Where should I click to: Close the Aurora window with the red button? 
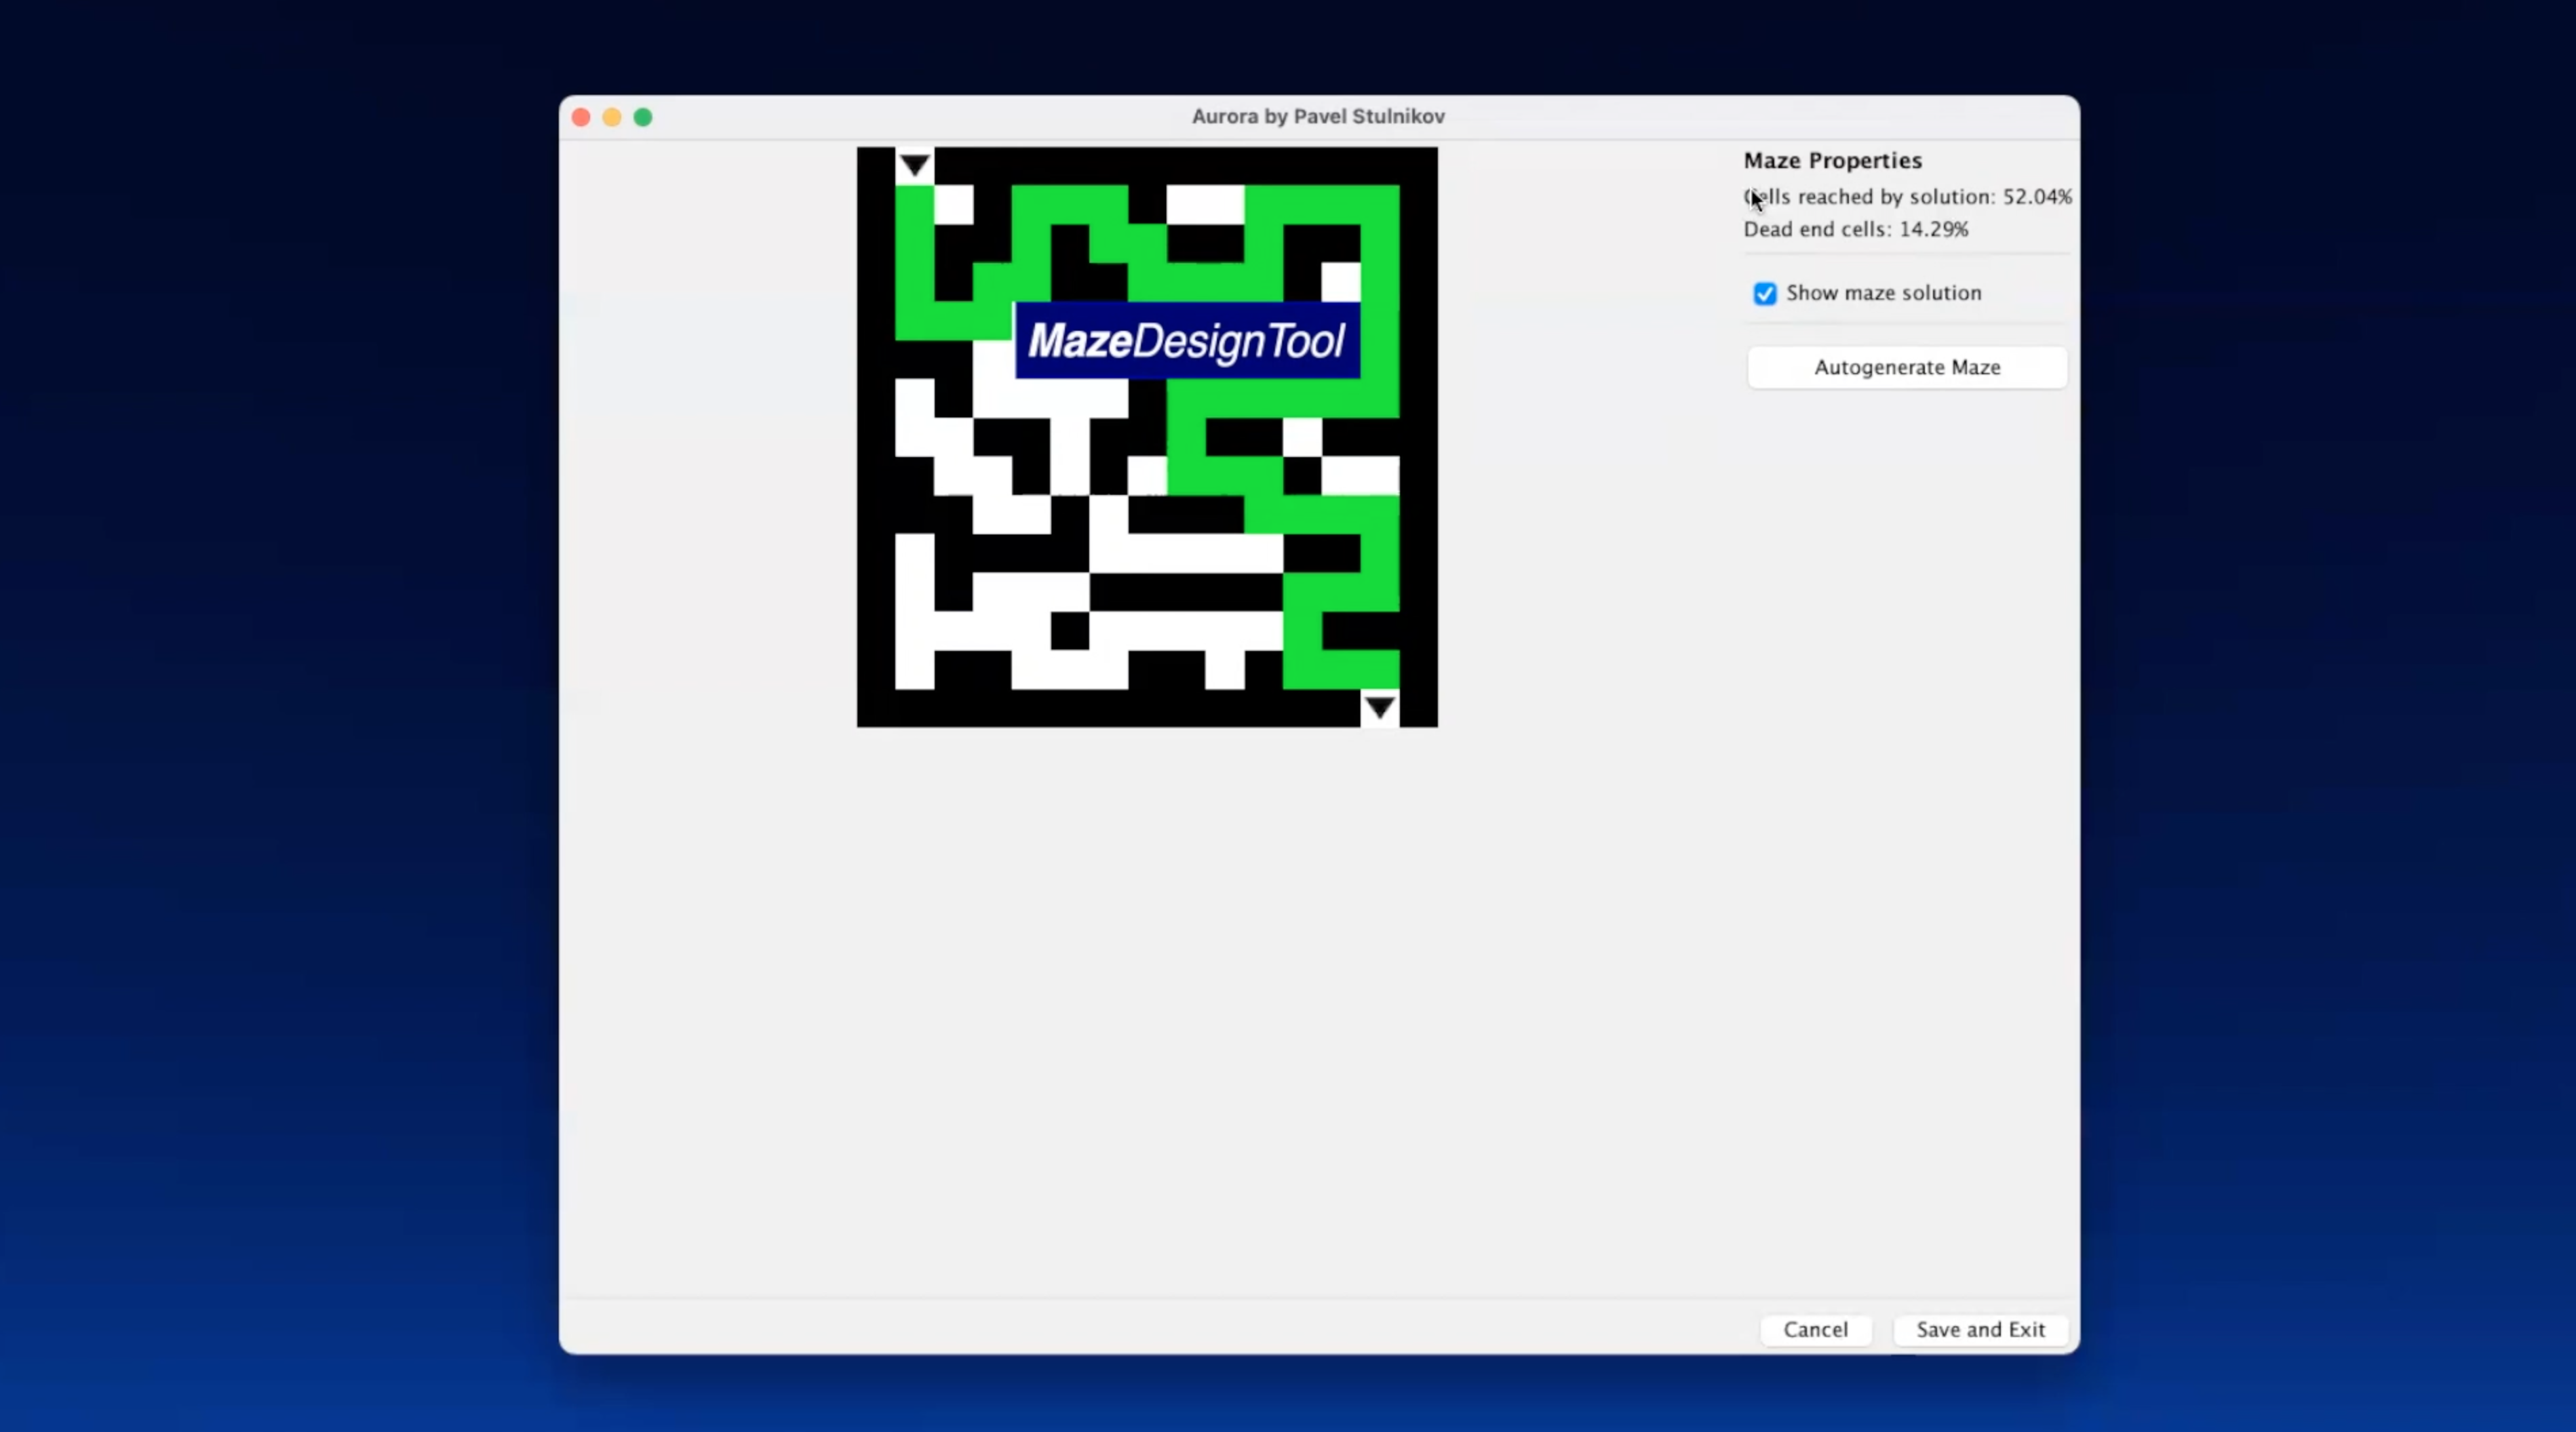click(x=581, y=117)
